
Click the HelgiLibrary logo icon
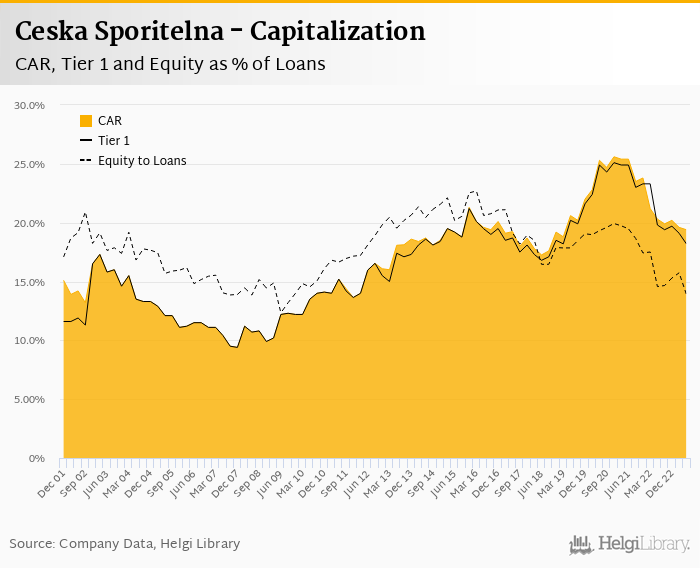pyautogui.click(x=581, y=545)
